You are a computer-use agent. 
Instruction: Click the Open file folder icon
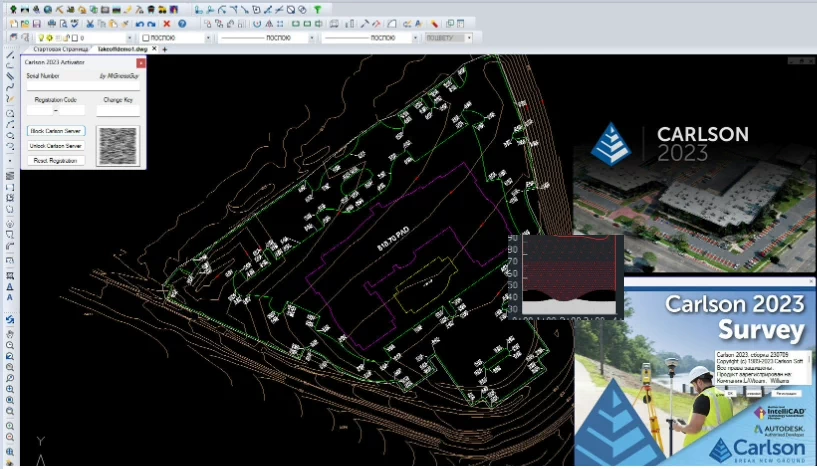click(25, 23)
